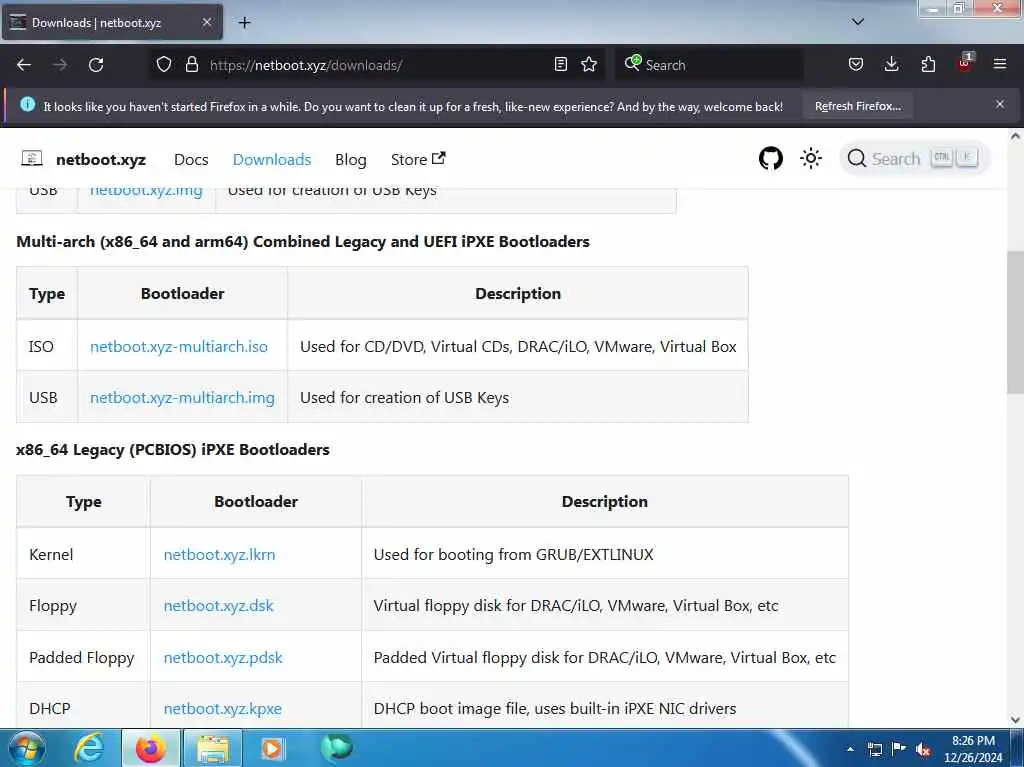Open the Pocket save icon

pyautogui.click(x=856, y=64)
